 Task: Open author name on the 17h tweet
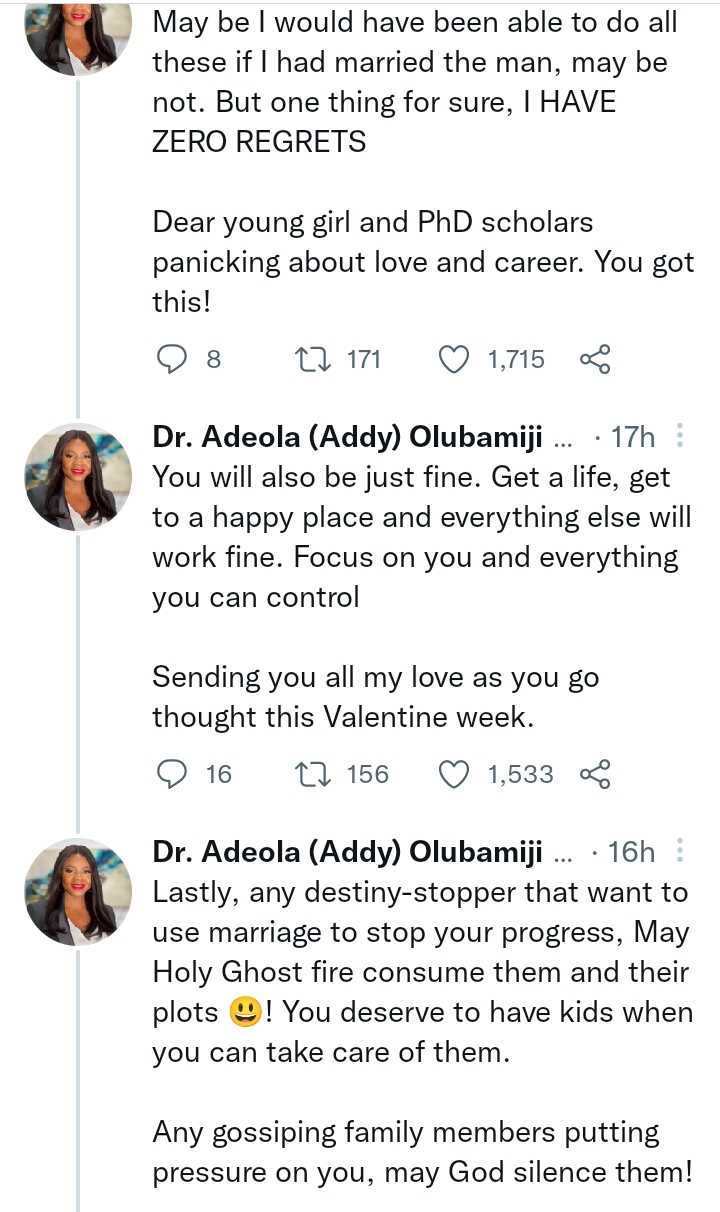[347, 437]
